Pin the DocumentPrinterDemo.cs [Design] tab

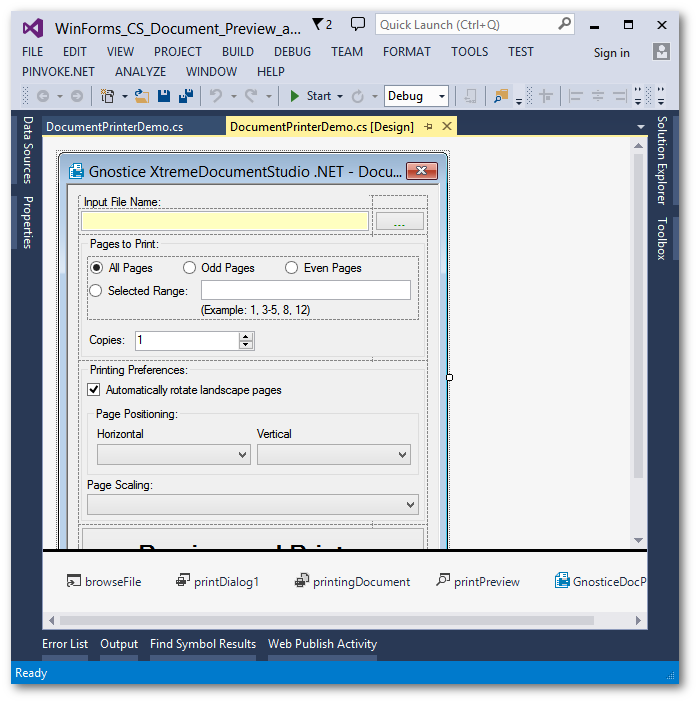(429, 126)
